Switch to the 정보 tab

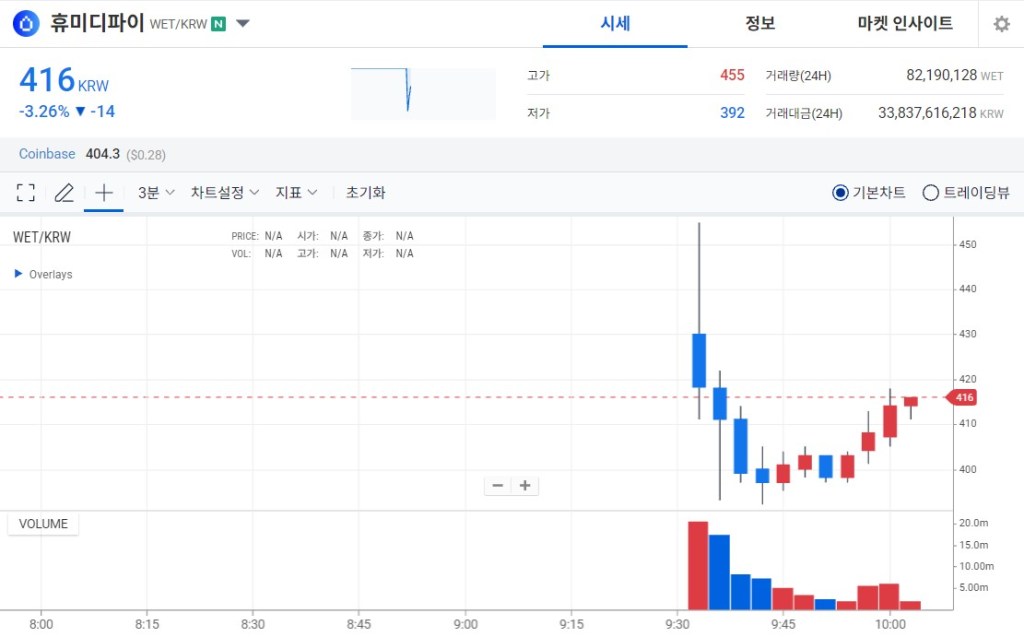[x=760, y=24]
